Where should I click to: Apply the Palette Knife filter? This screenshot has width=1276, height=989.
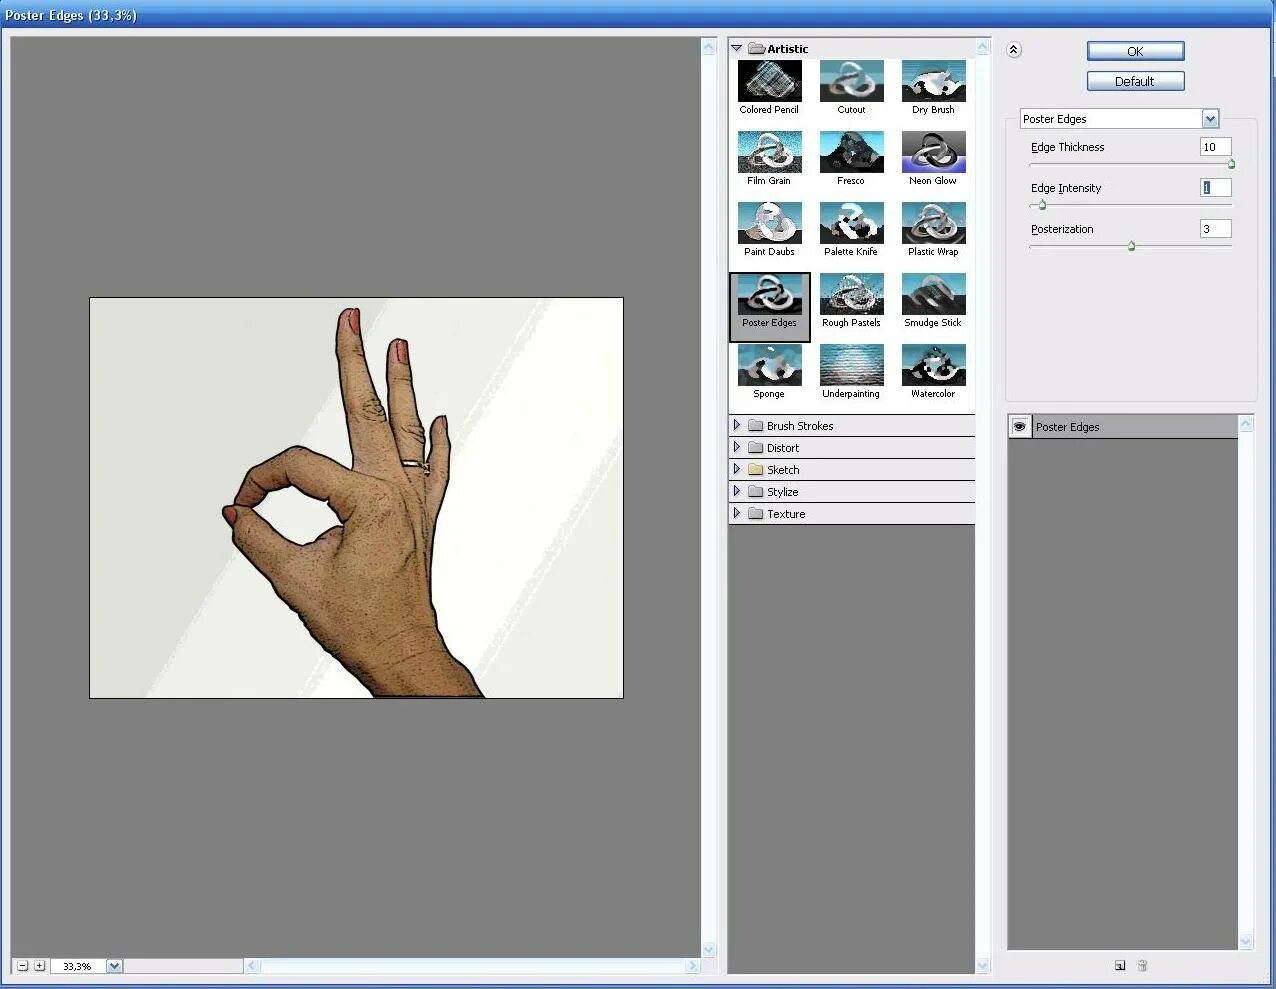851,223
